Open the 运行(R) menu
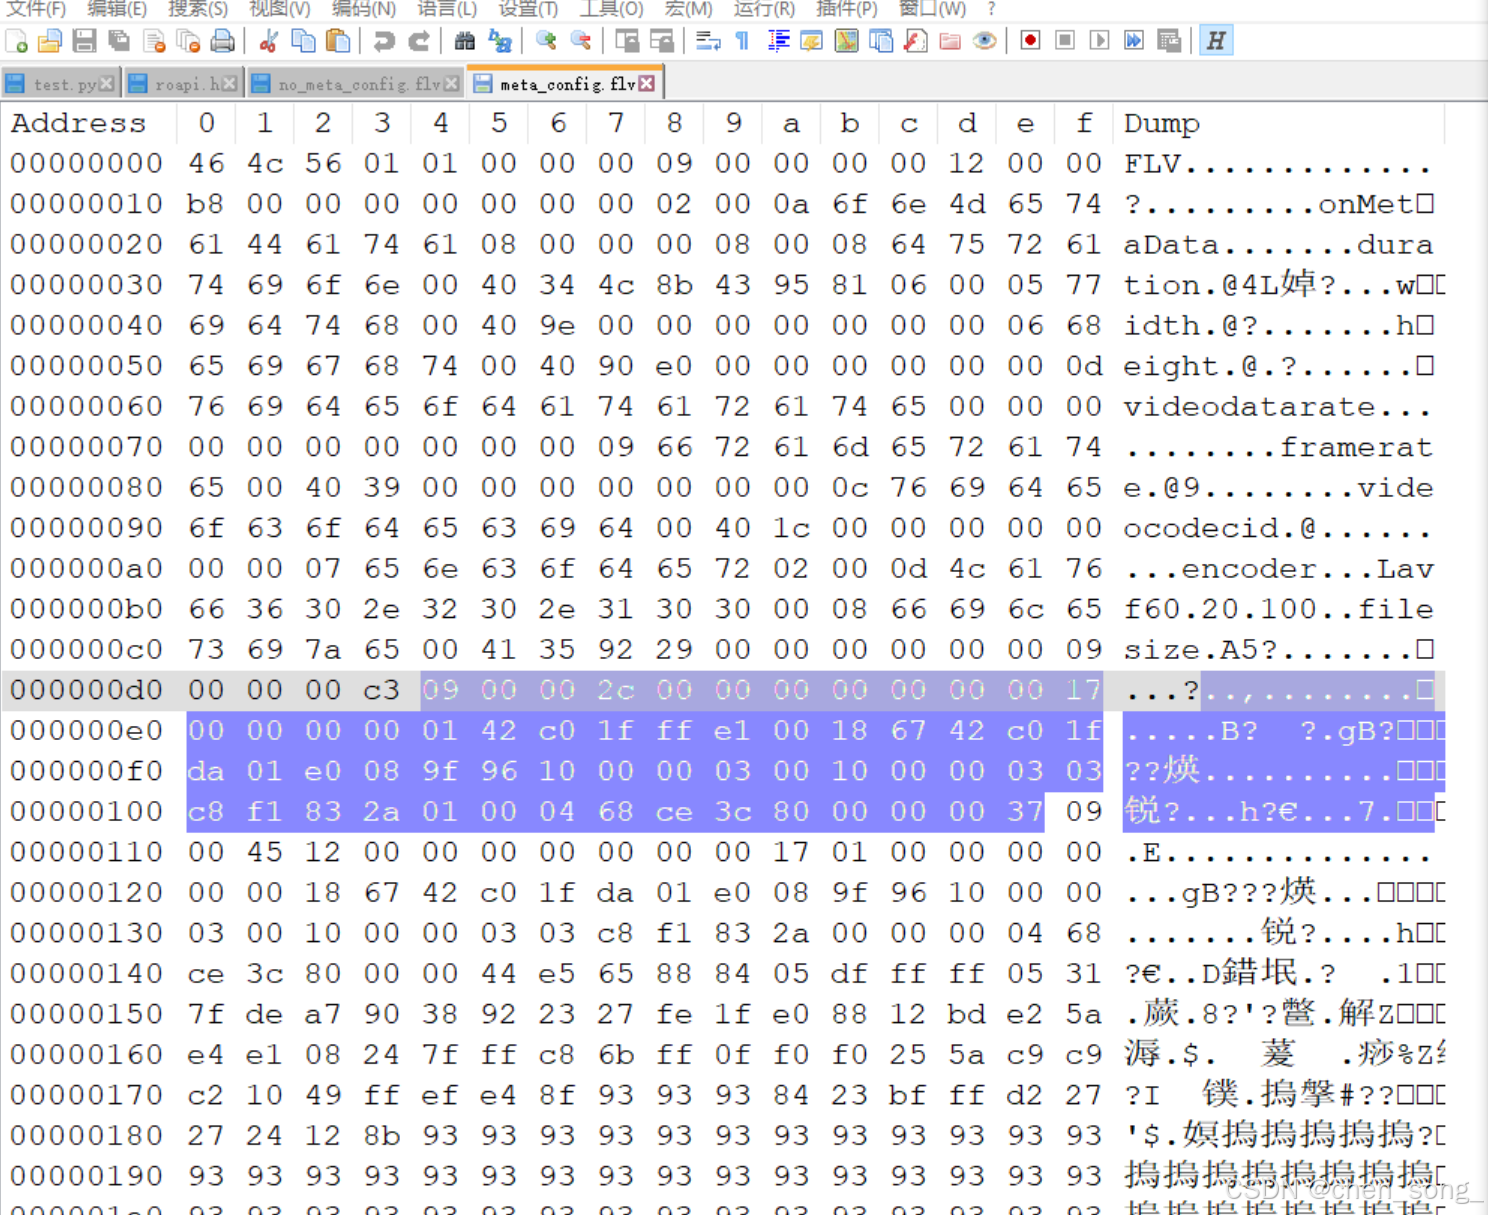The width and height of the screenshot is (1488, 1215). click(764, 9)
